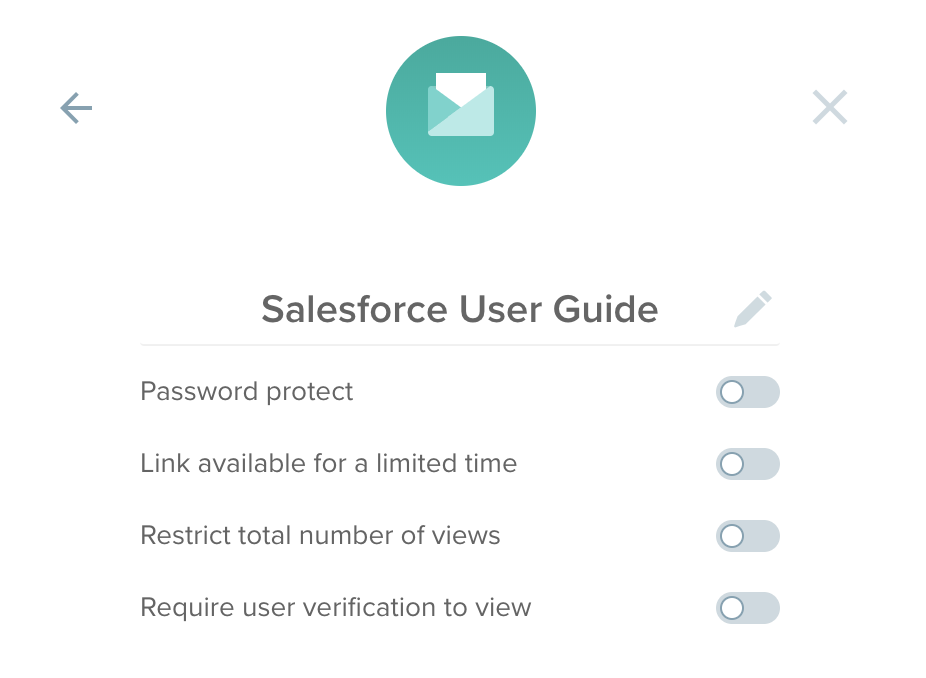The width and height of the screenshot is (926, 678).
Task: Toggle Link available for a limited time
Action: tap(748, 464)
